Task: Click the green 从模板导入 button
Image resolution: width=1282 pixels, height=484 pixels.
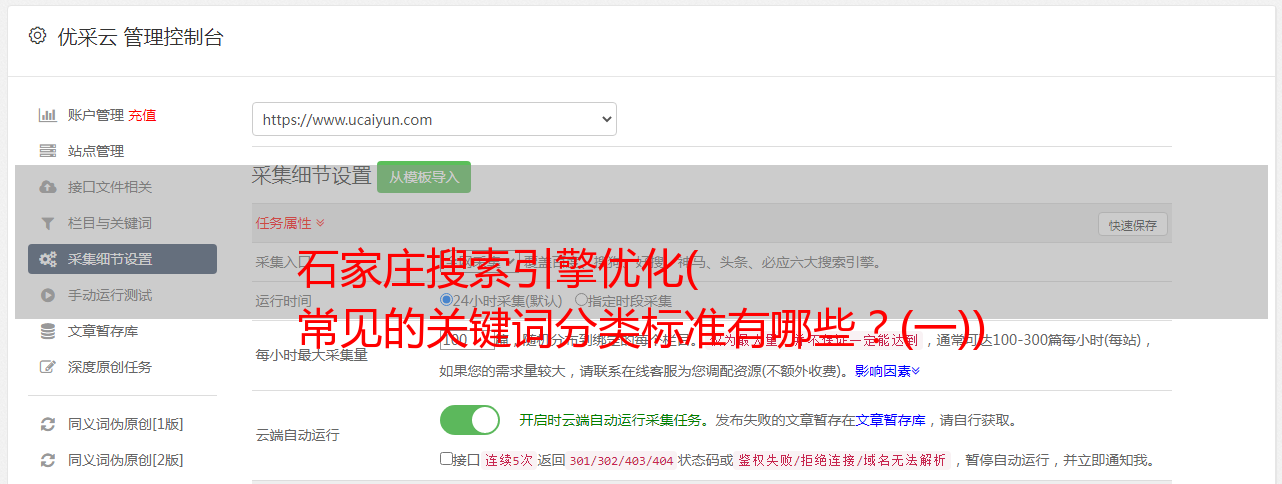Action: [424, 177]
